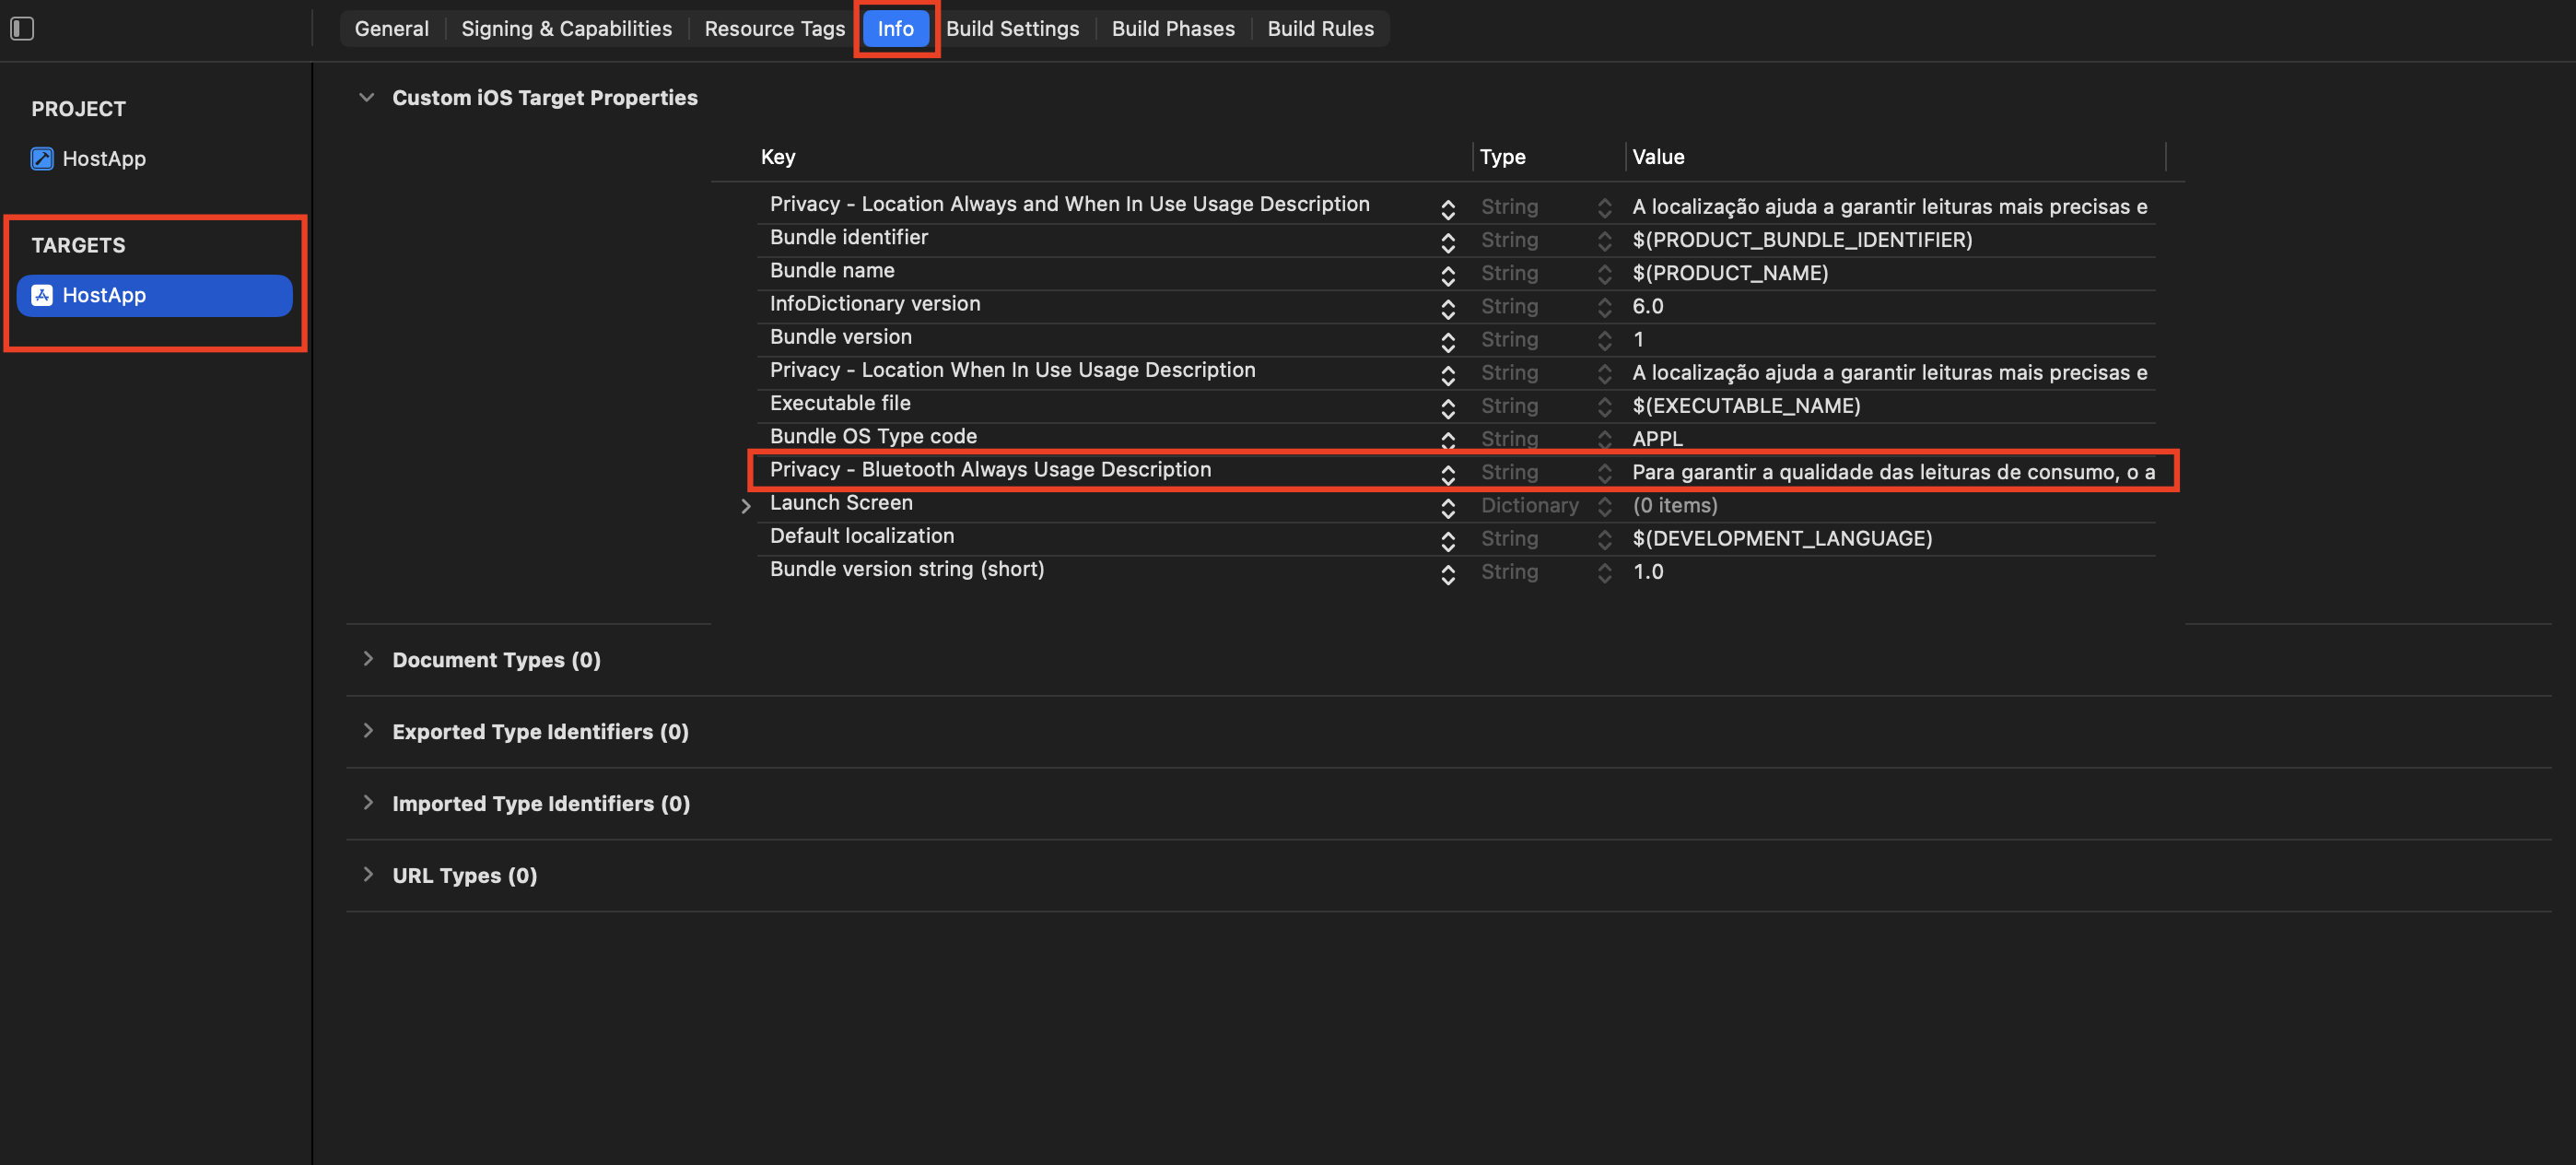
Task: Select HostApp target app icon
Action: click(x=42, y=295)
